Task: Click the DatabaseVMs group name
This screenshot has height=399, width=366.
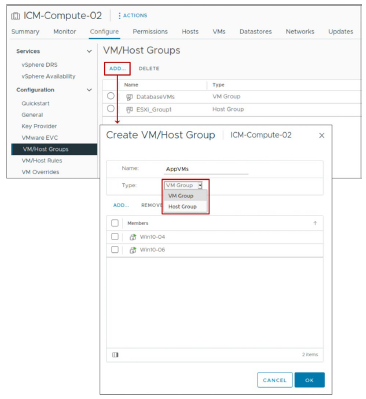Action: coord(155,97)
